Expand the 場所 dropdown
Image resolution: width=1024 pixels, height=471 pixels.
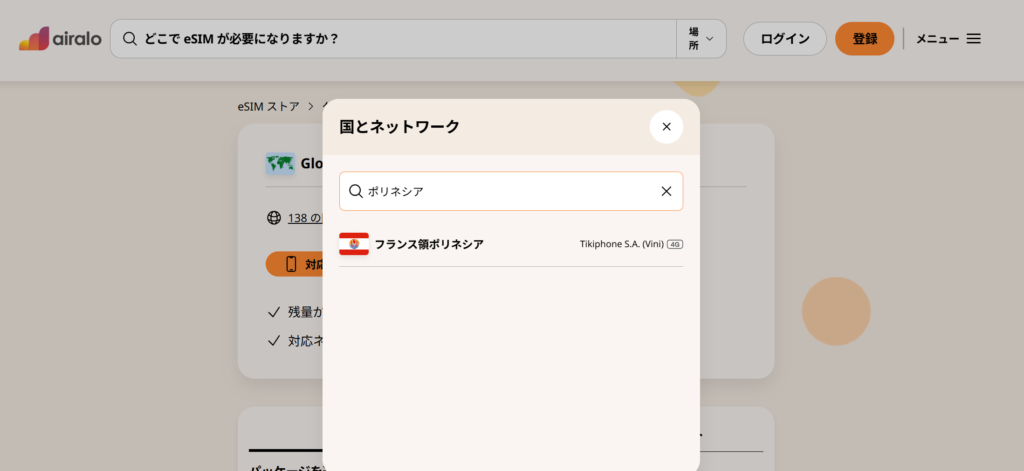[x=701, y=39]
